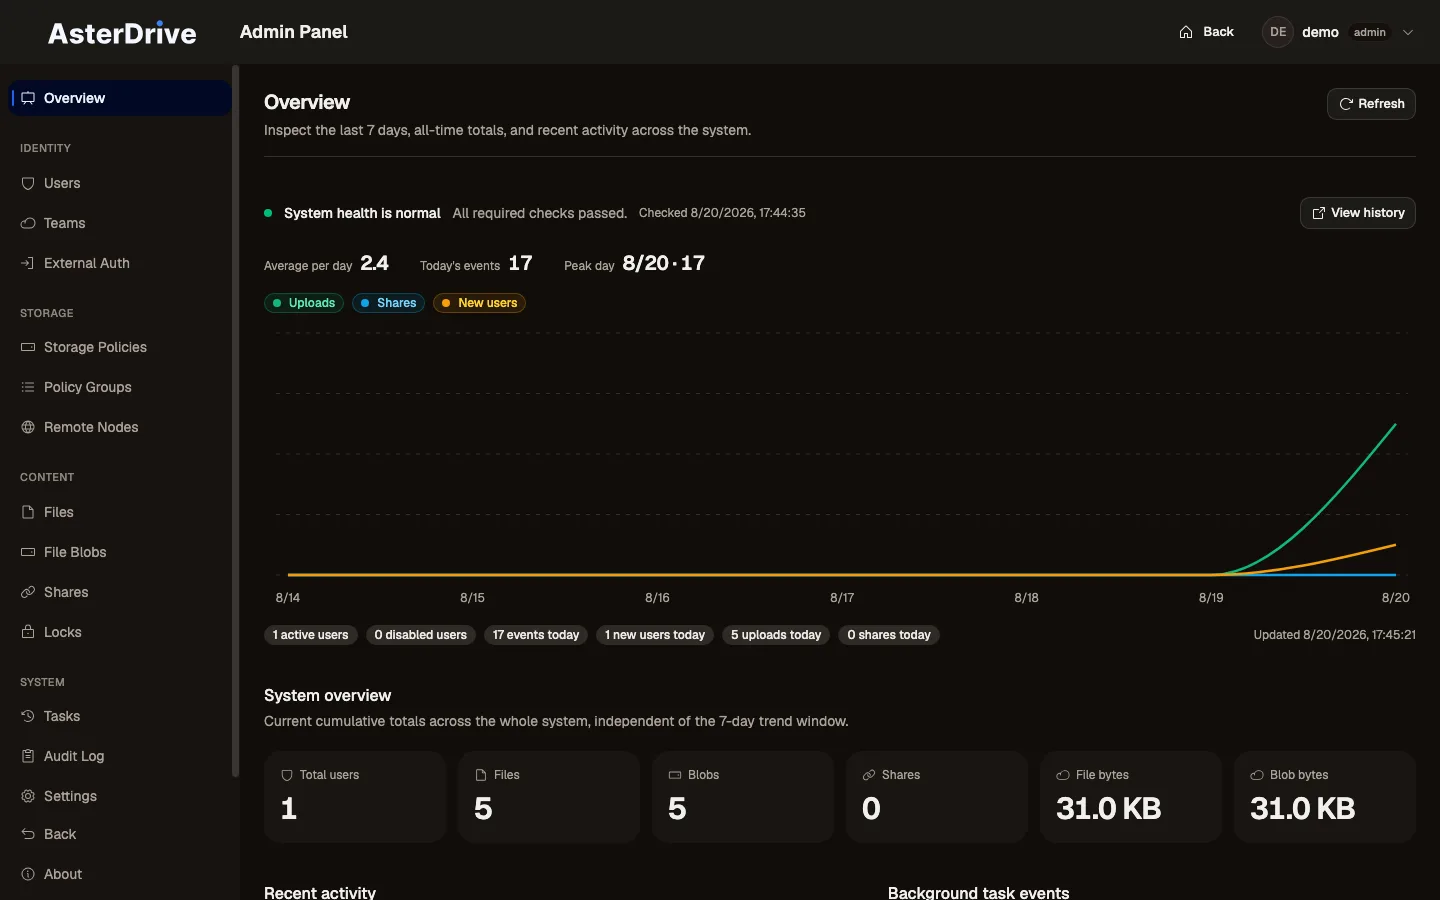The width and height of the screenshot is (1440, 900).
Task: Click the External Auth login icon
Action: click(28, 263)
